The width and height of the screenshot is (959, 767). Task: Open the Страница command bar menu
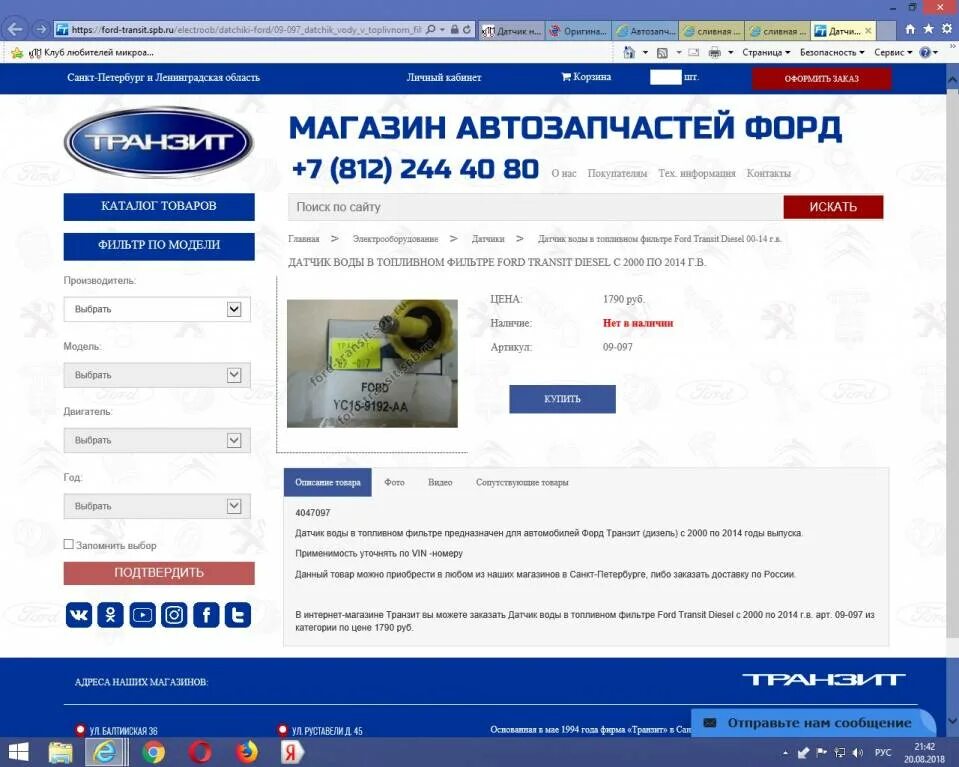[x=766, y=53]
